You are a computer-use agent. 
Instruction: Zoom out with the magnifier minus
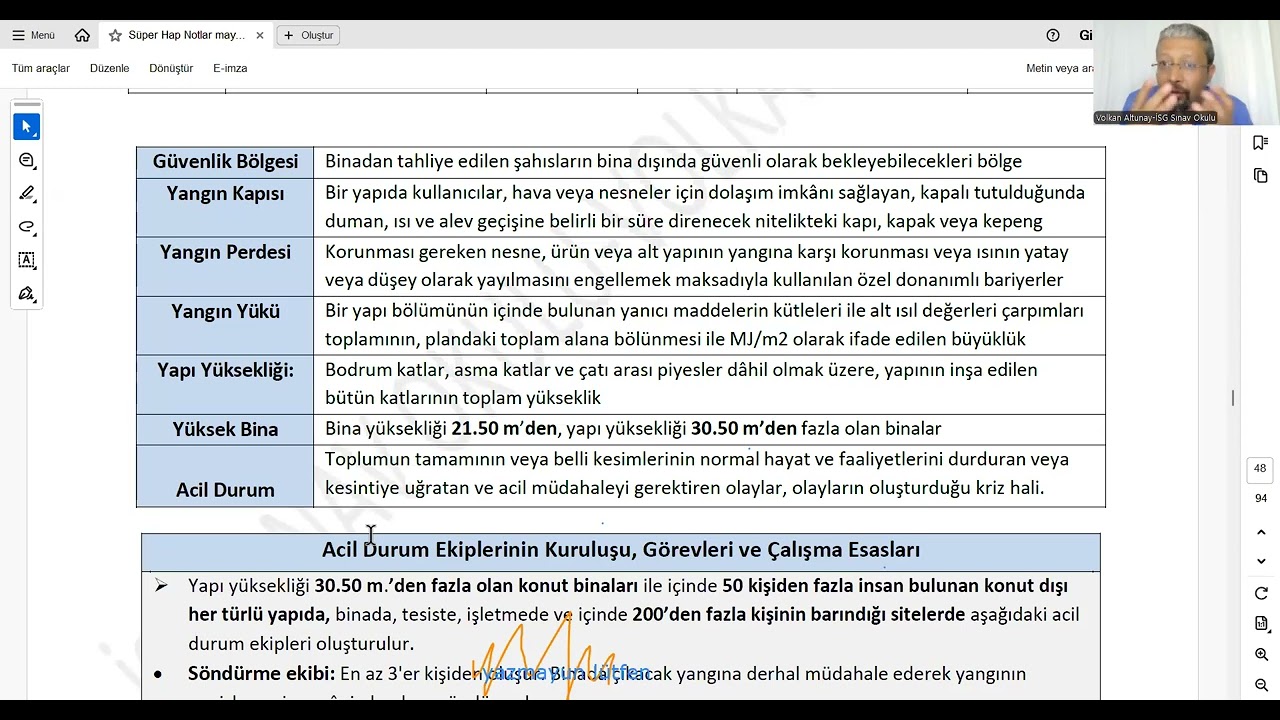1261,686
